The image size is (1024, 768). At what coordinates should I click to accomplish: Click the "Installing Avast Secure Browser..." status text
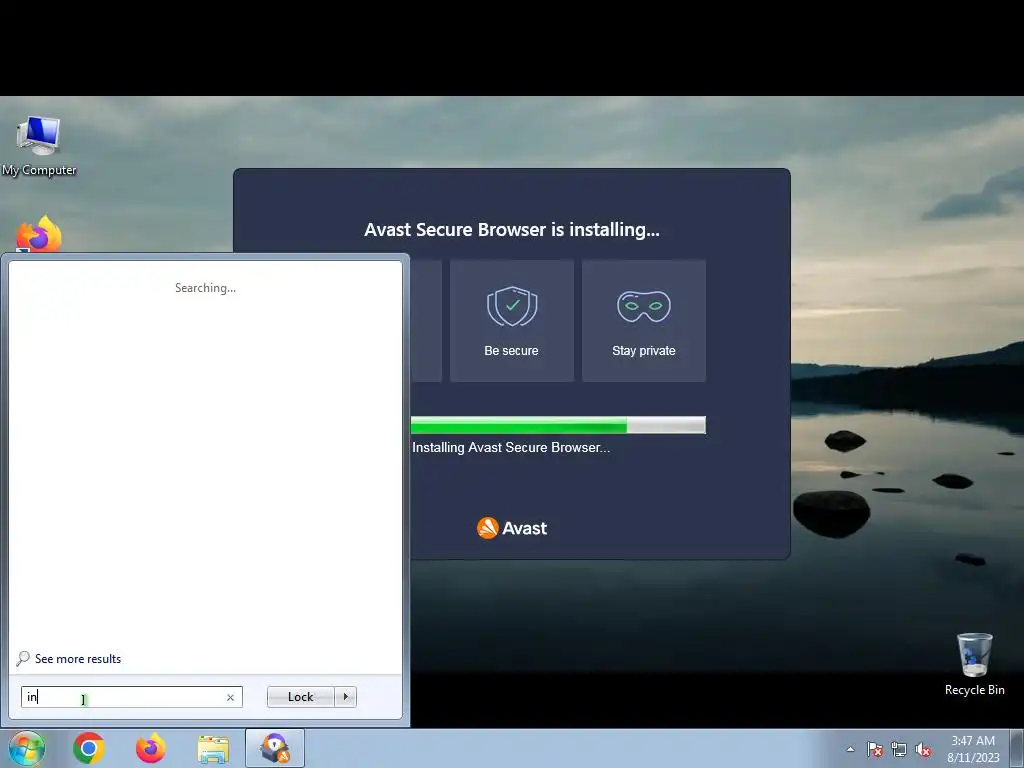click(x=511, y=447)
